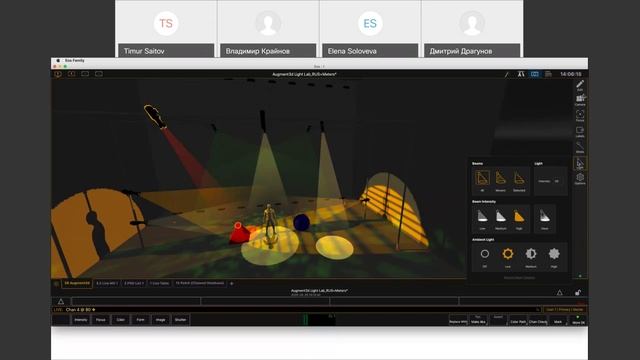Set Ambient Light to Low
640x360 pixels.
508,257
